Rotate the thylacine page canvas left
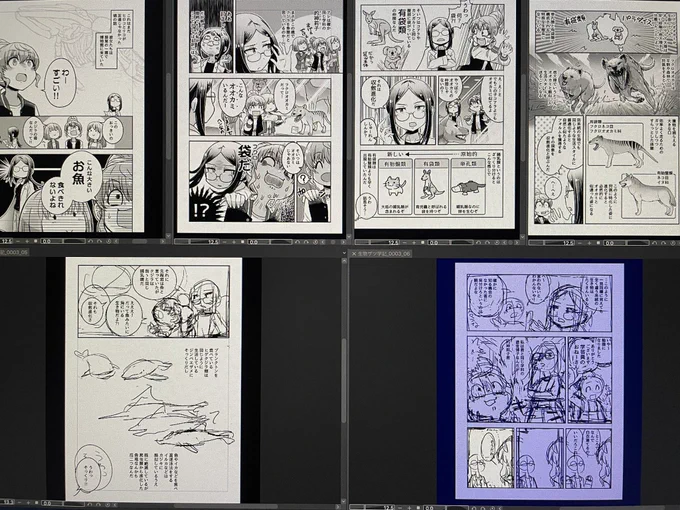The height and width of the screenshot is (510, 680). (x=654, y=243)
